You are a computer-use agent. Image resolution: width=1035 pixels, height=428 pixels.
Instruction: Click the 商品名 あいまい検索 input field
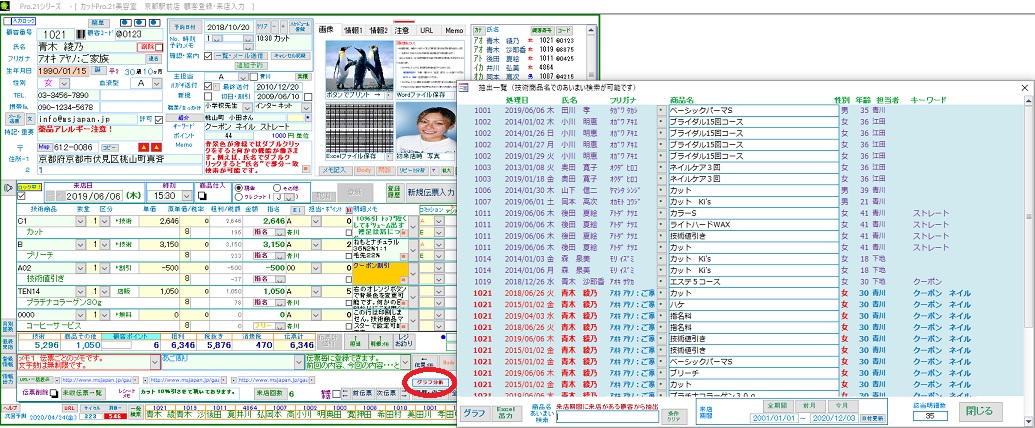(x=607, y=417)
